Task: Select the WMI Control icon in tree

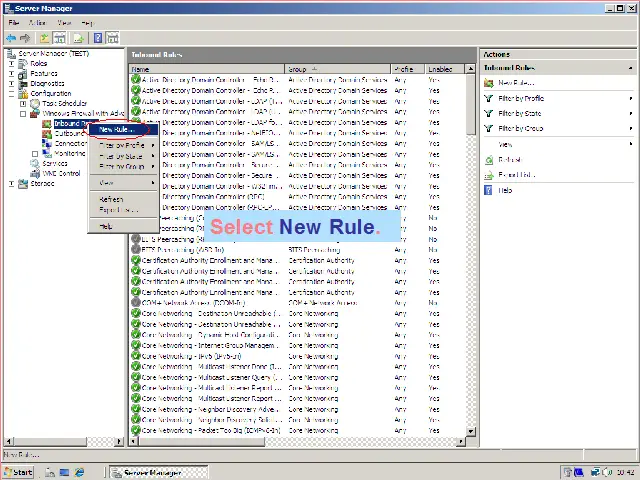Action: coord(35,173)
